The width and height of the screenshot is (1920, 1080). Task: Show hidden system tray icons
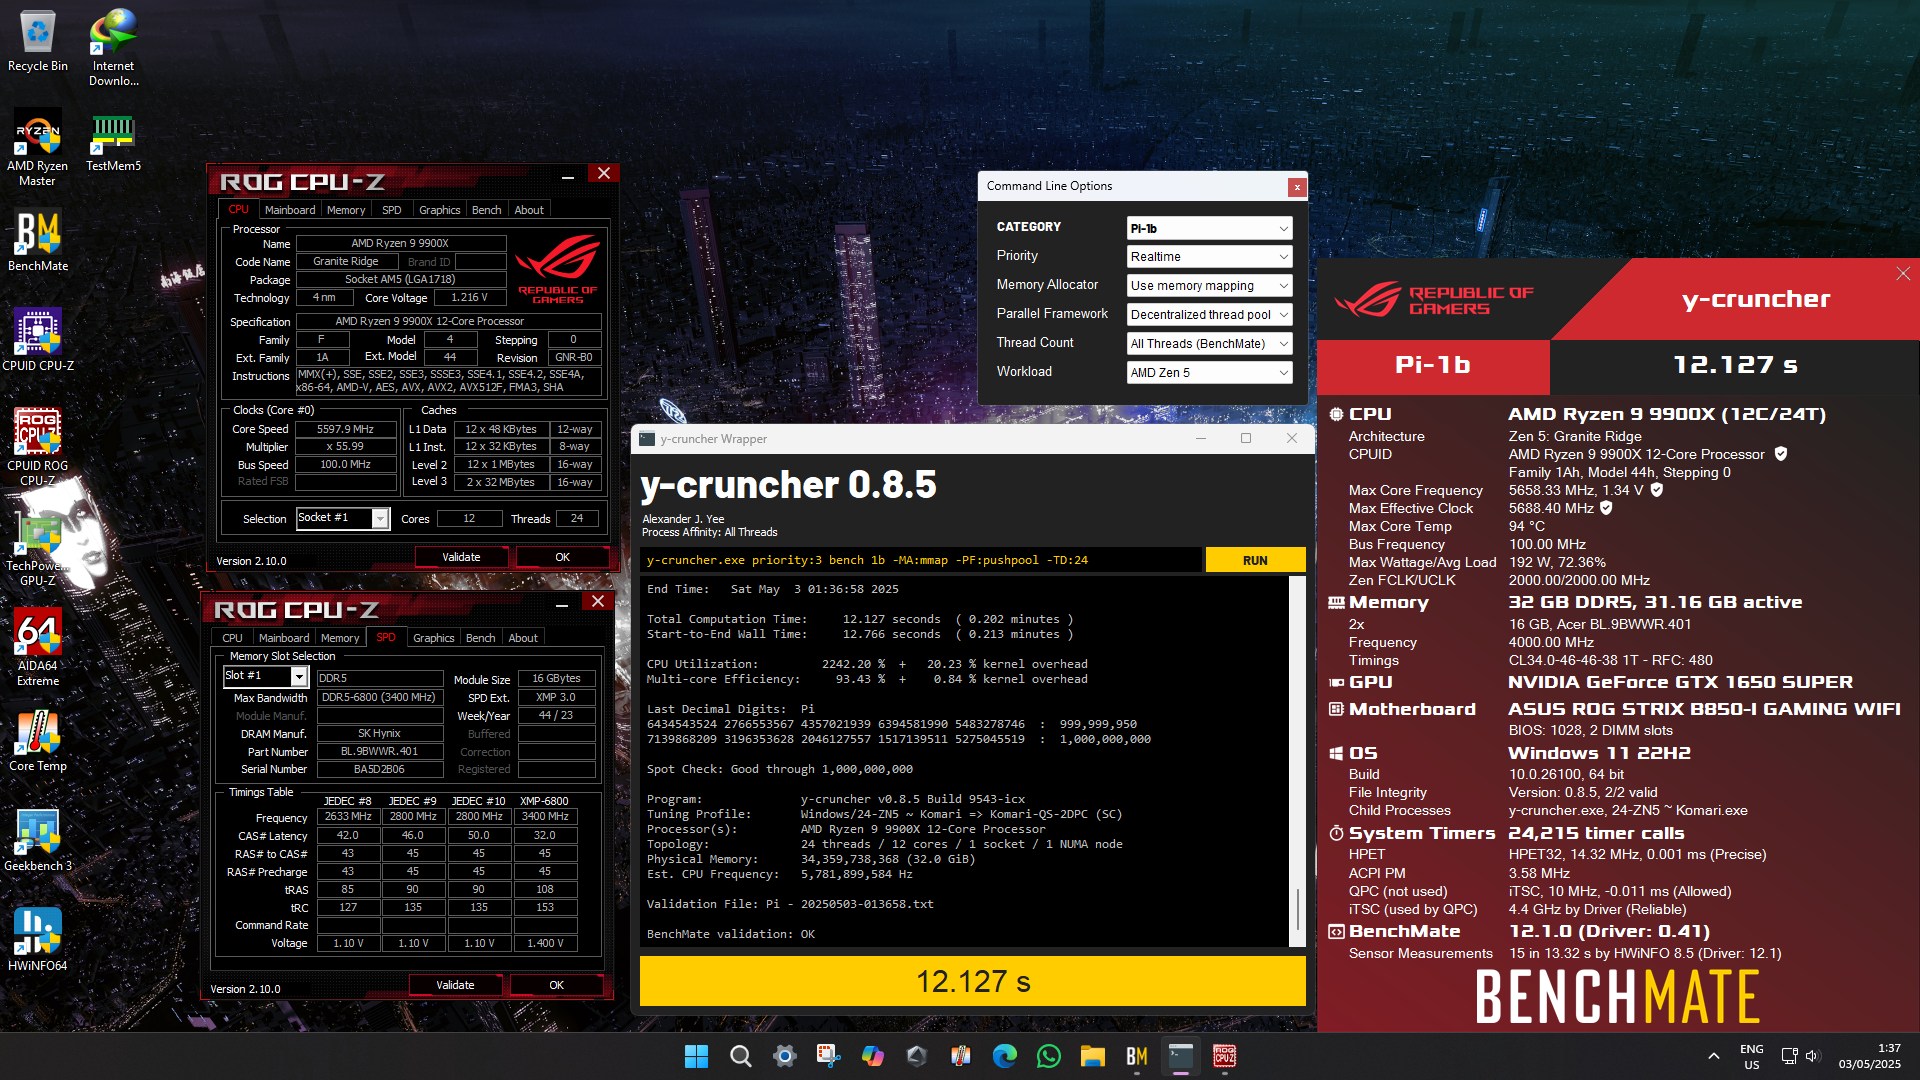[x=1713, y=1056]
